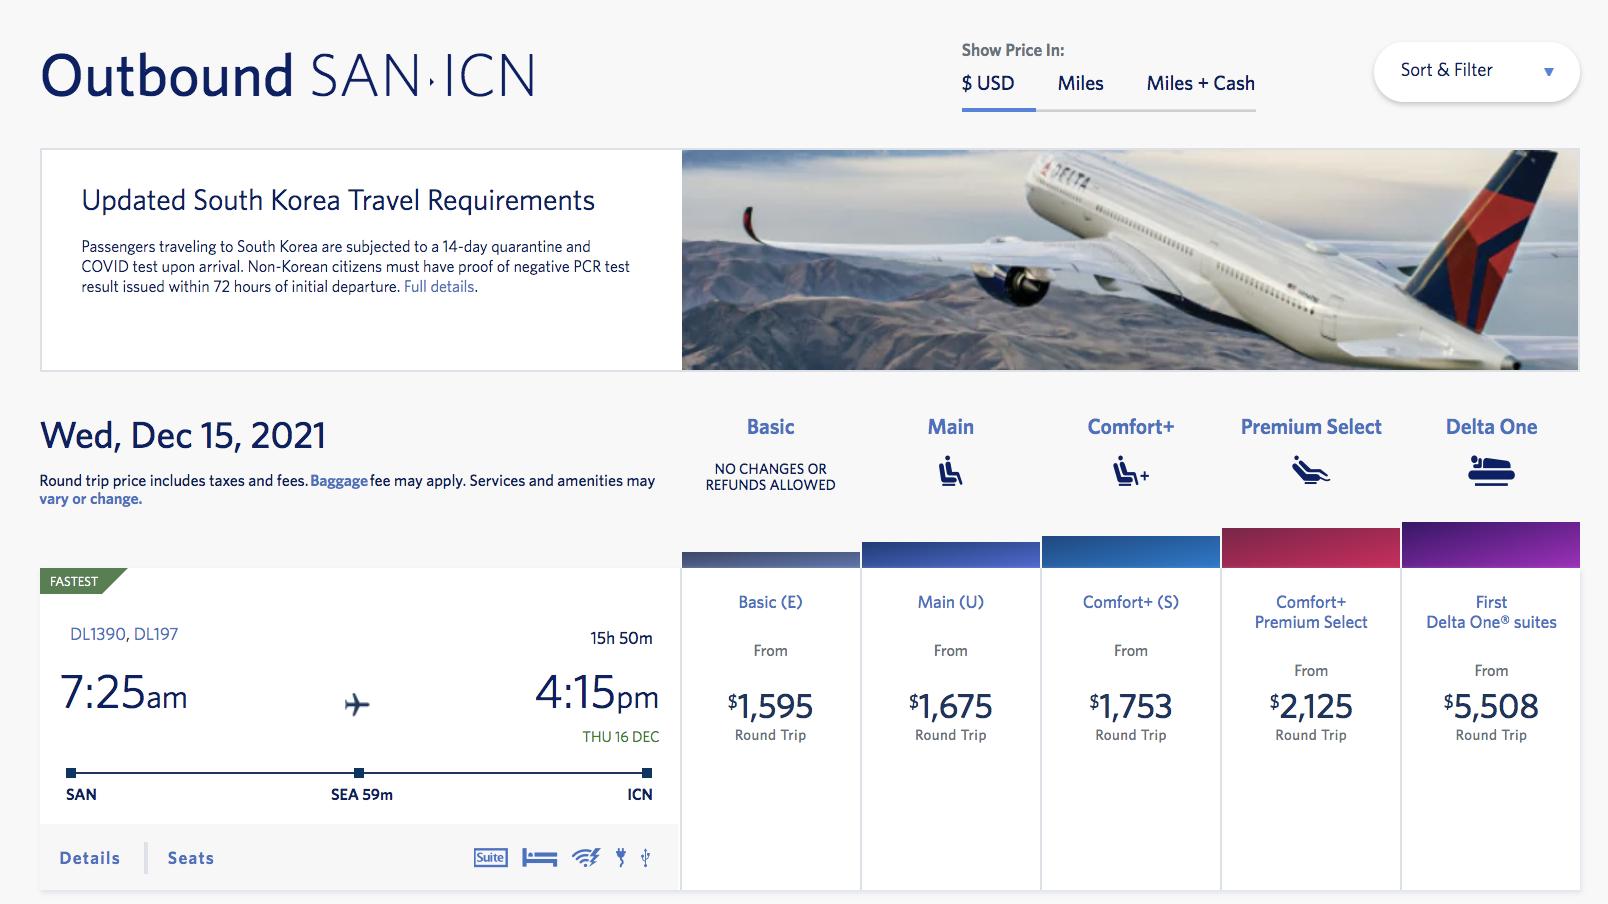Select the Main cabin column header
The width and height of the screenshot is (1608, 904).
950,427
